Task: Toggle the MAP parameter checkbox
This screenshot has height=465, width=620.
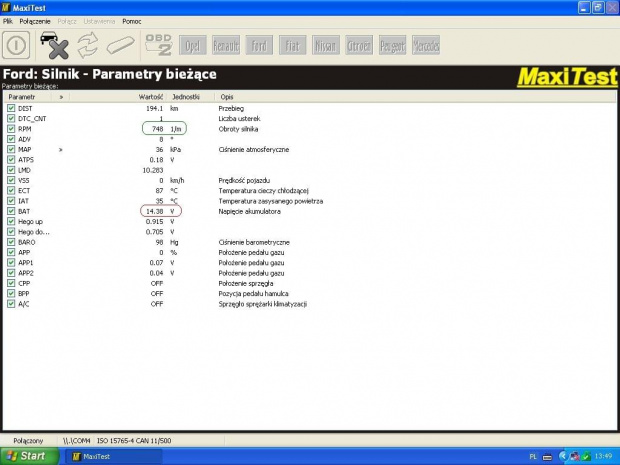Action: (x=11, y=149)
